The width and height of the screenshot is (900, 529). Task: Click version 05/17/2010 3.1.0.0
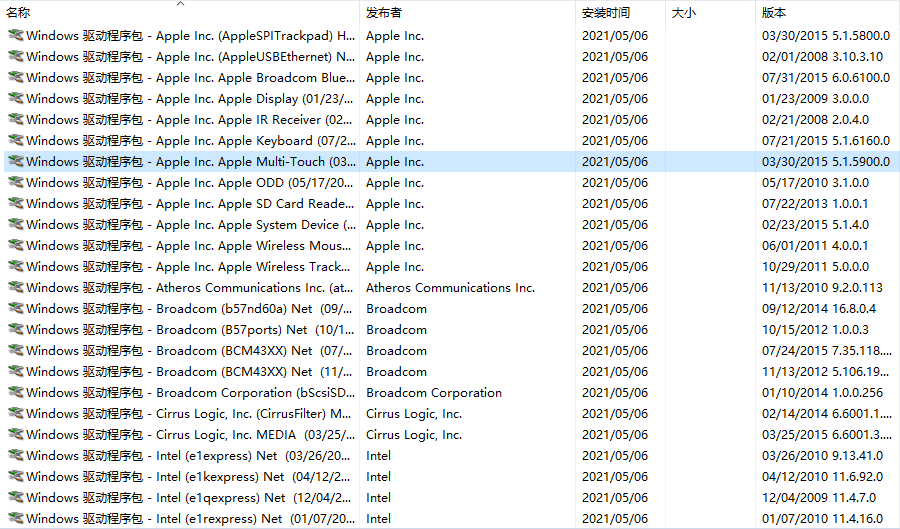point(815,182)
